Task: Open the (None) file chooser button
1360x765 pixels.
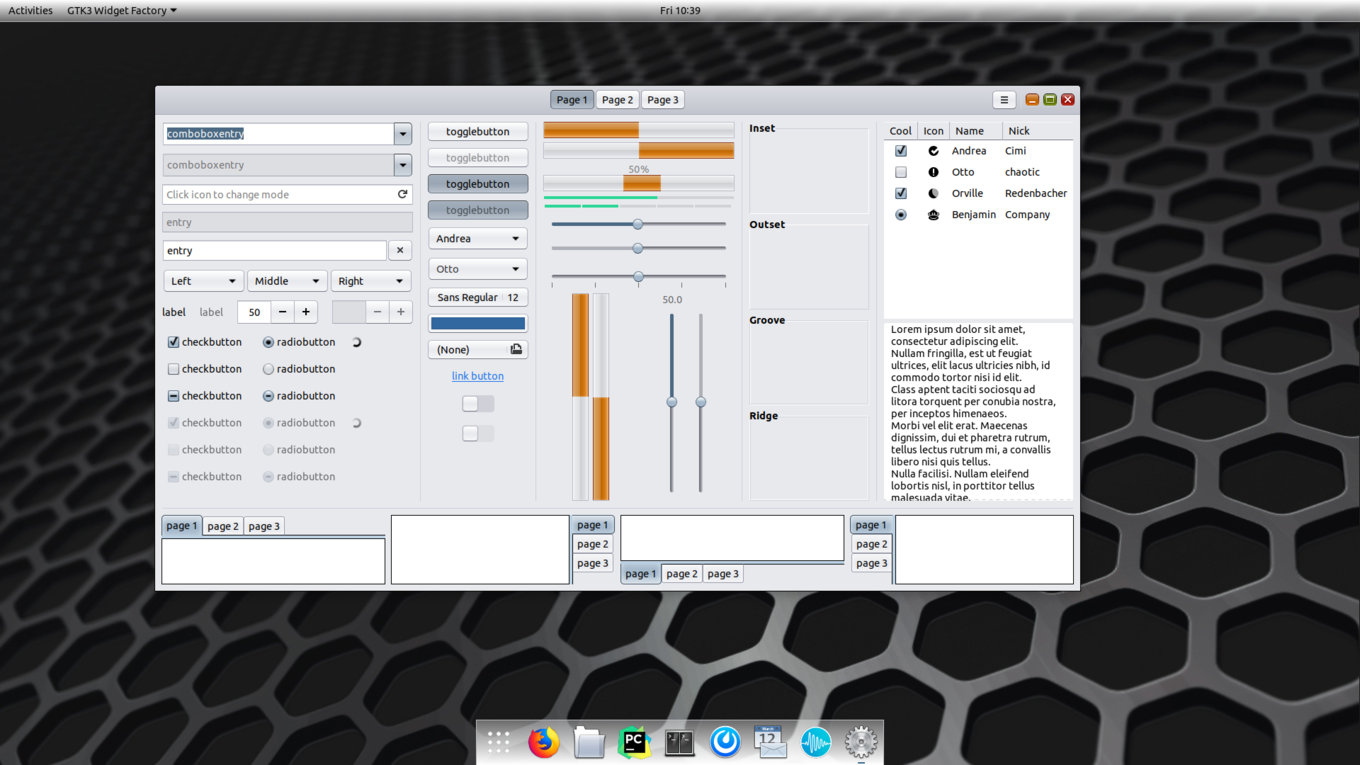Action: click(x=478, y=349)
